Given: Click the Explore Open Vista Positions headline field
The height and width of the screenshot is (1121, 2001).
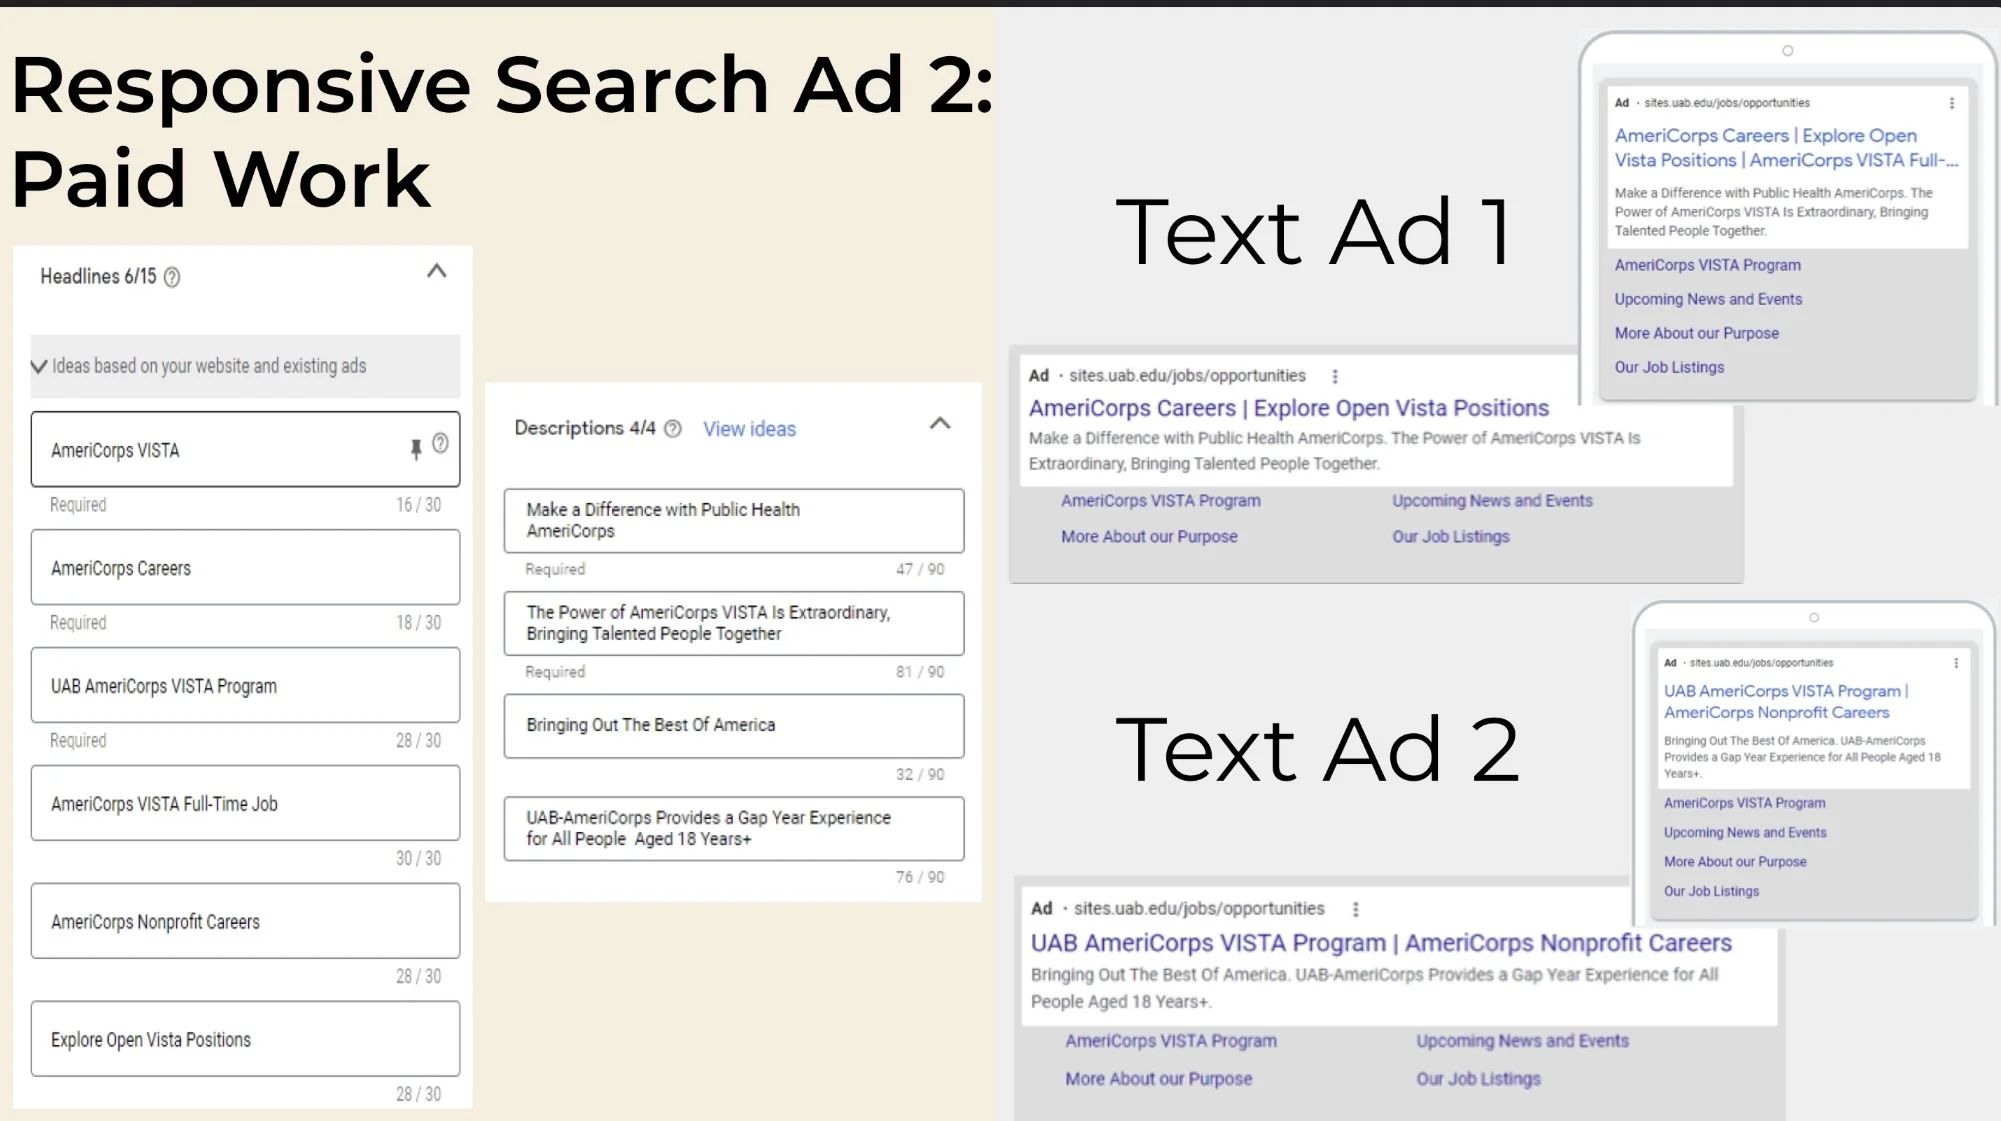Looking at the screenshot, I should (x=245, y=1039).
